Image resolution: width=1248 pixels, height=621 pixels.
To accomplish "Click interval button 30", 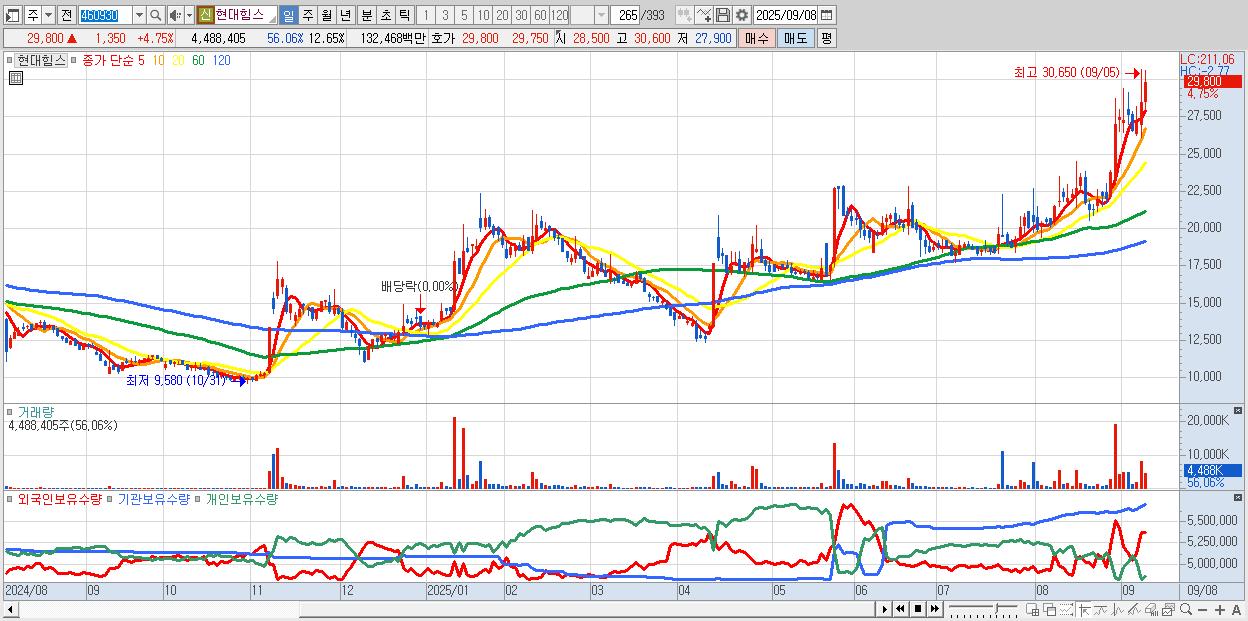I will pos(521,15).
